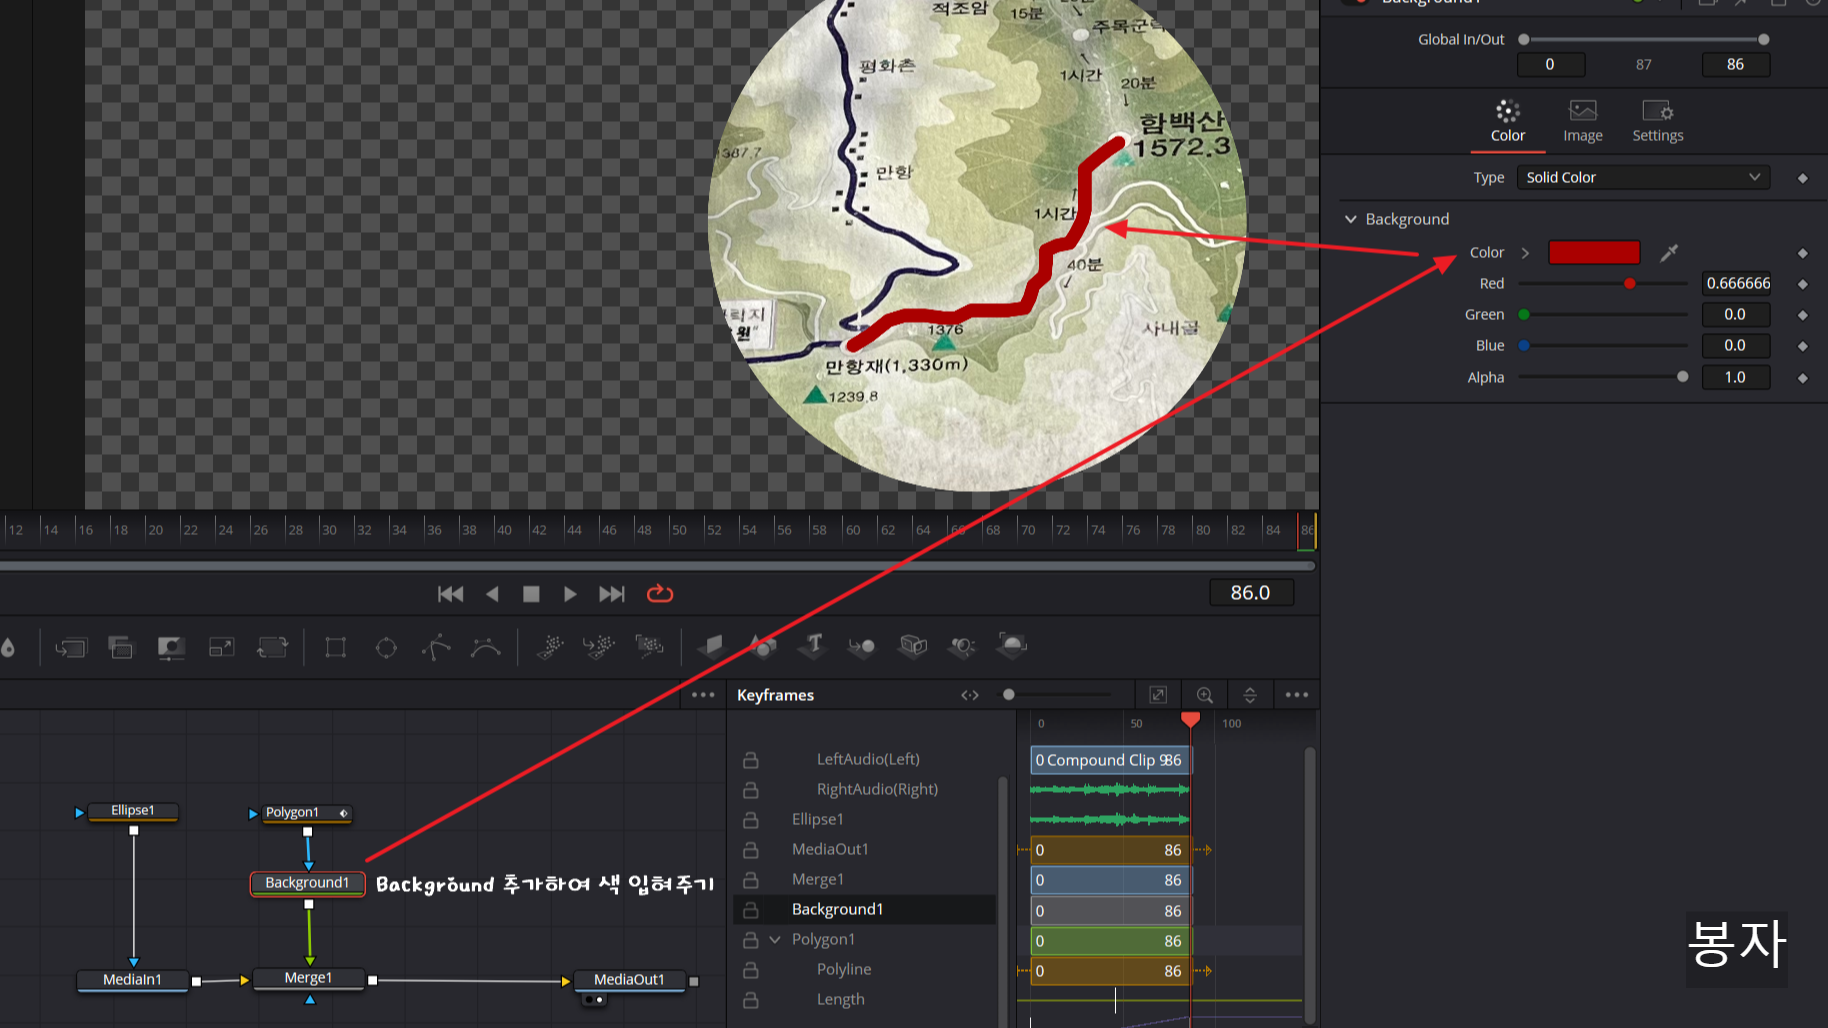Select the Ellipse1 node
This screenshot has height=1028, width=1828.
(x=133, y=811)
